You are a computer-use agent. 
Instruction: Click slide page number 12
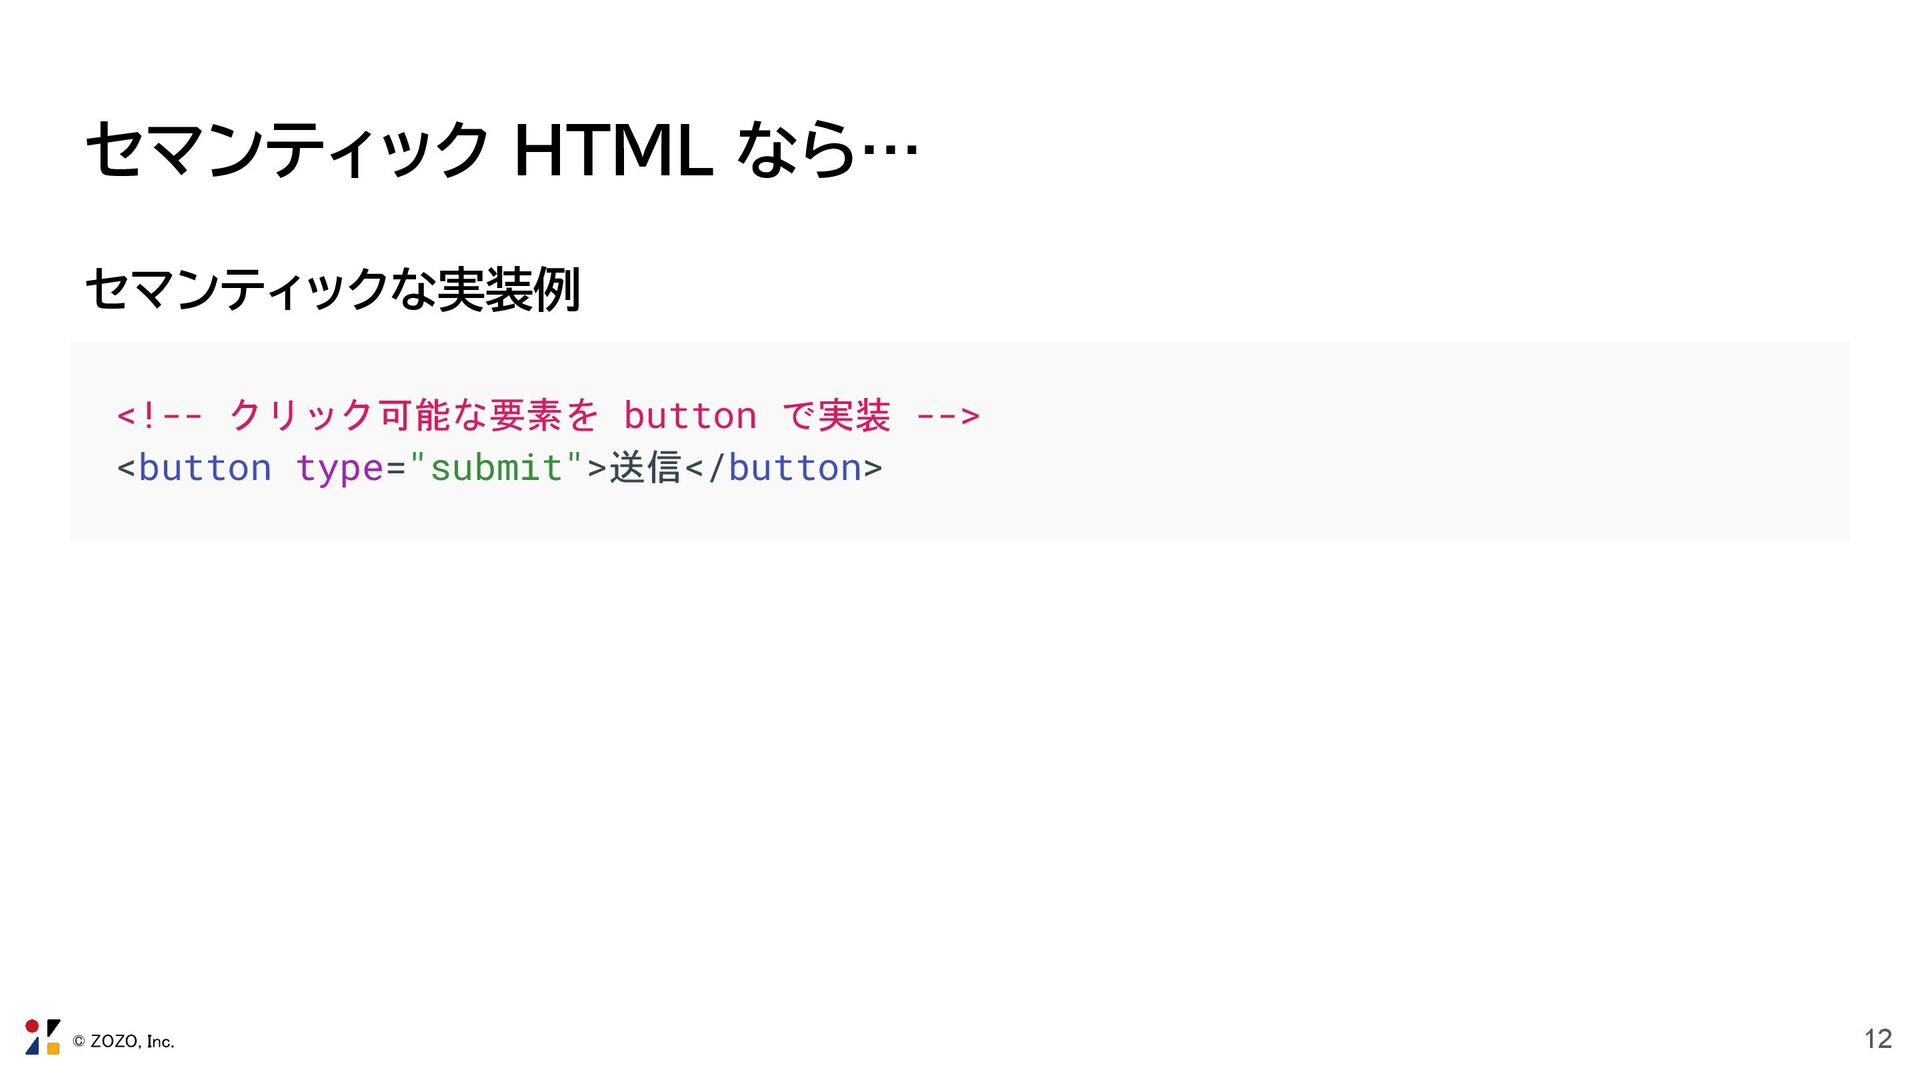point(1877,1039)
